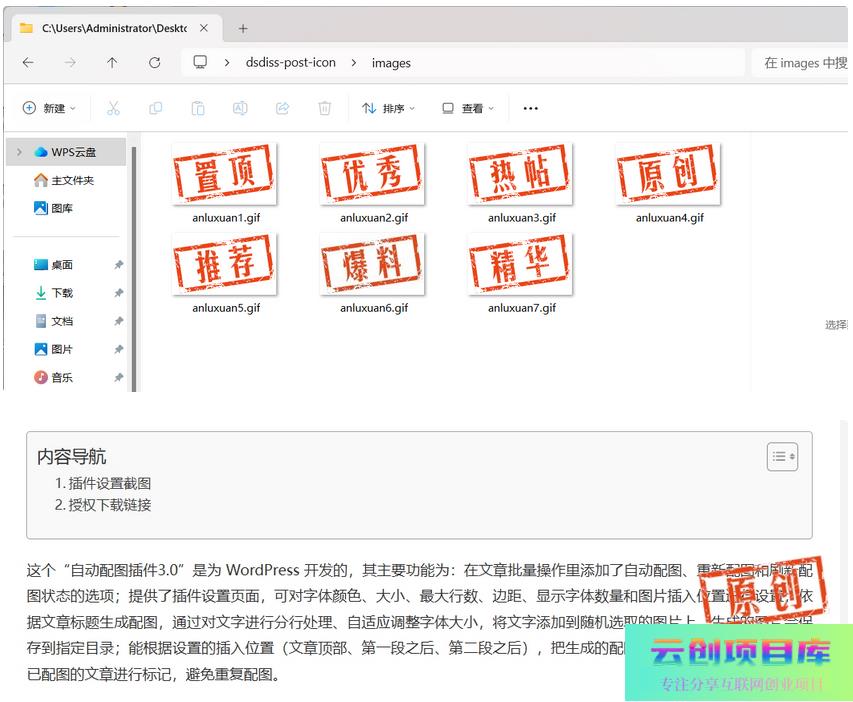Open the 排序 sort dropdown
Viewport: 853px width, 702px height.
[x=388, y=108]
